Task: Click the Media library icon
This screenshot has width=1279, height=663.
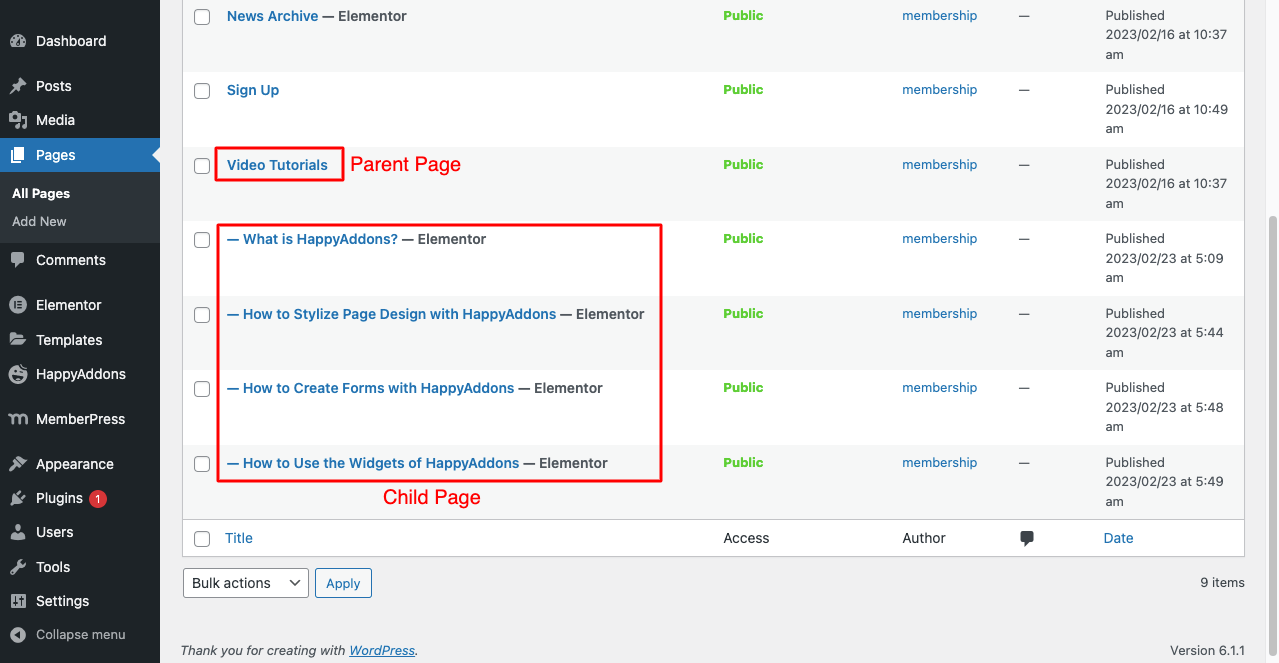Action: [18, 120]
